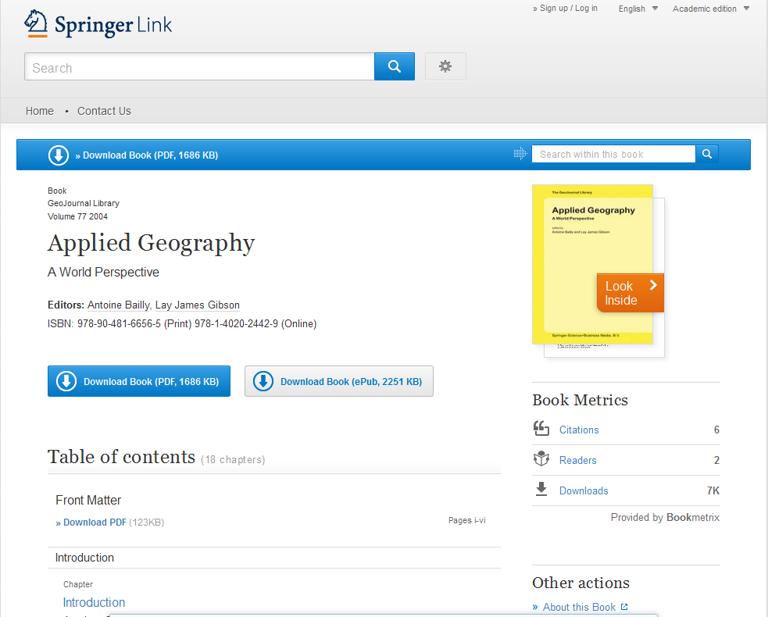Download the book in ePub format
Screen dimensions: 768x617
339,381
